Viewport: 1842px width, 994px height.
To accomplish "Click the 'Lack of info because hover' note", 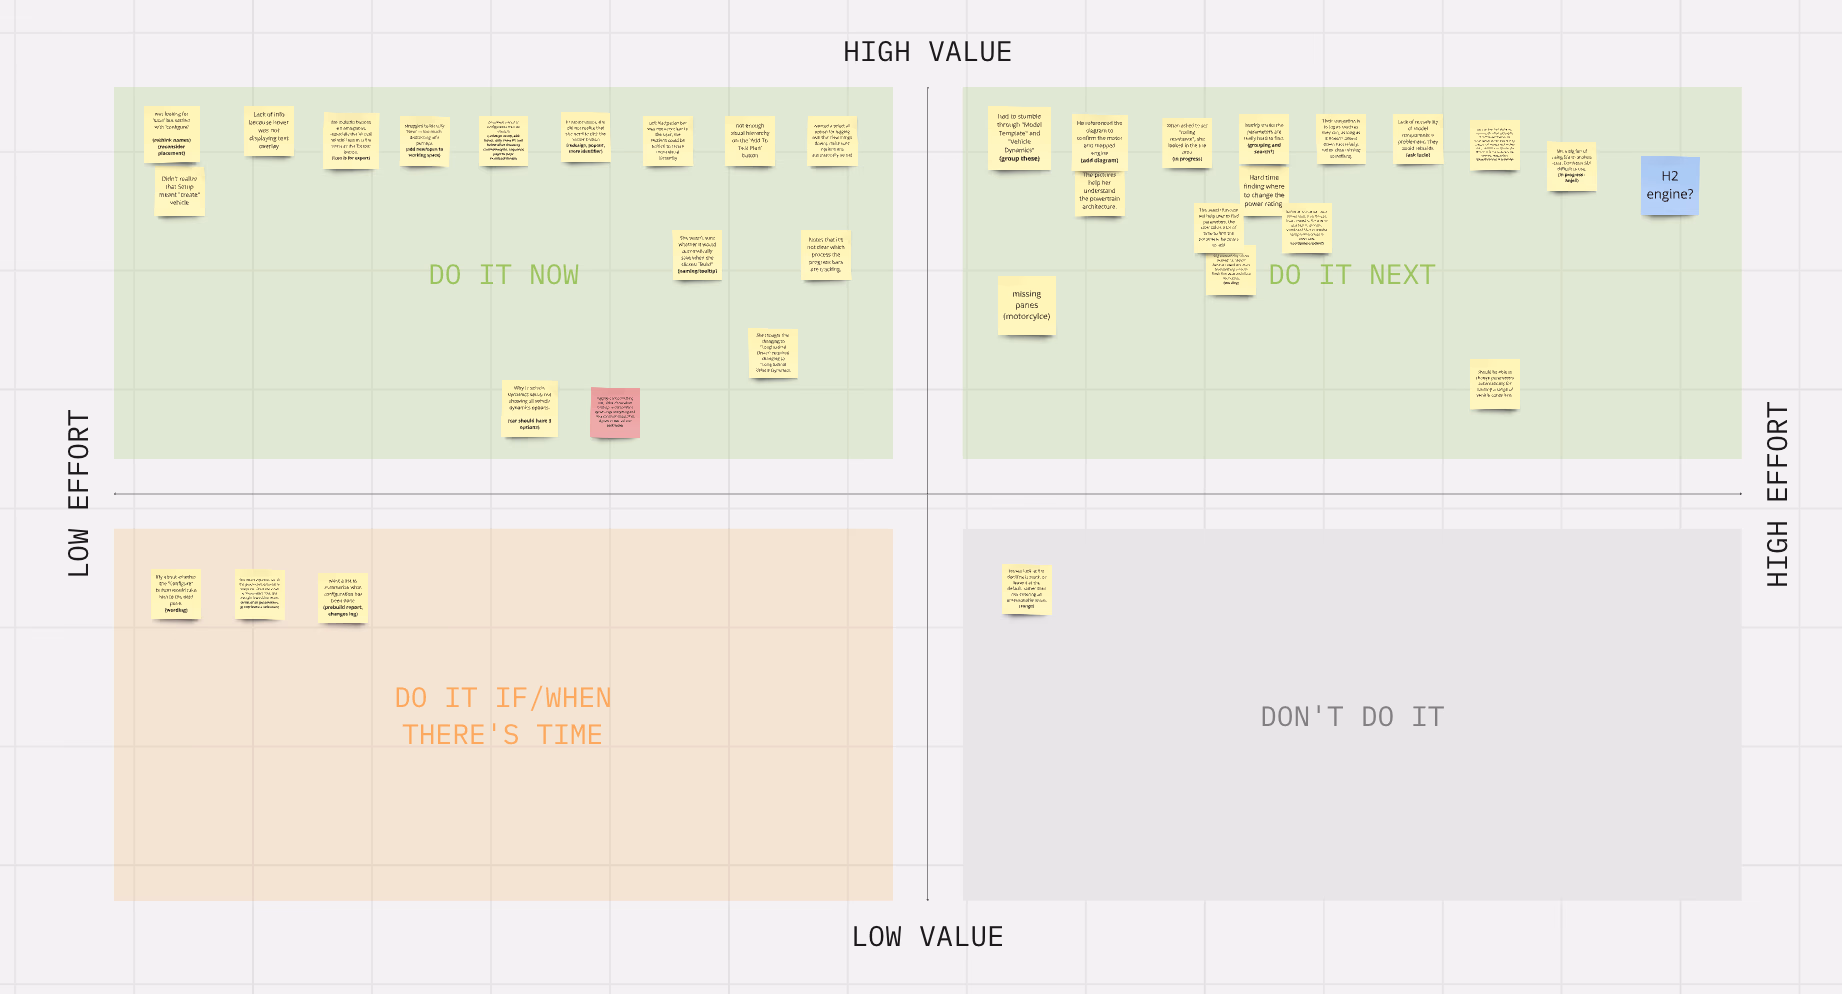I will (x=269, y=131).
